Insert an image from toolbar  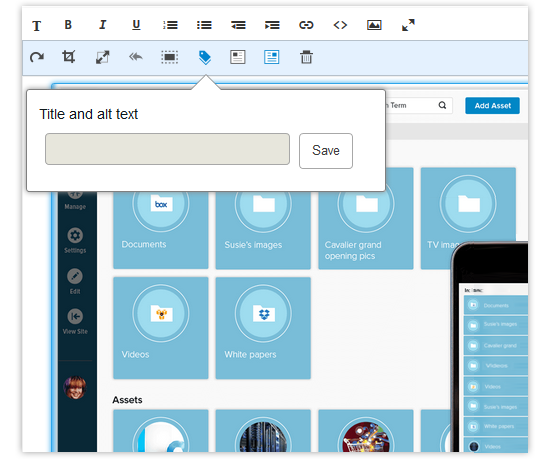coord(374,25)
